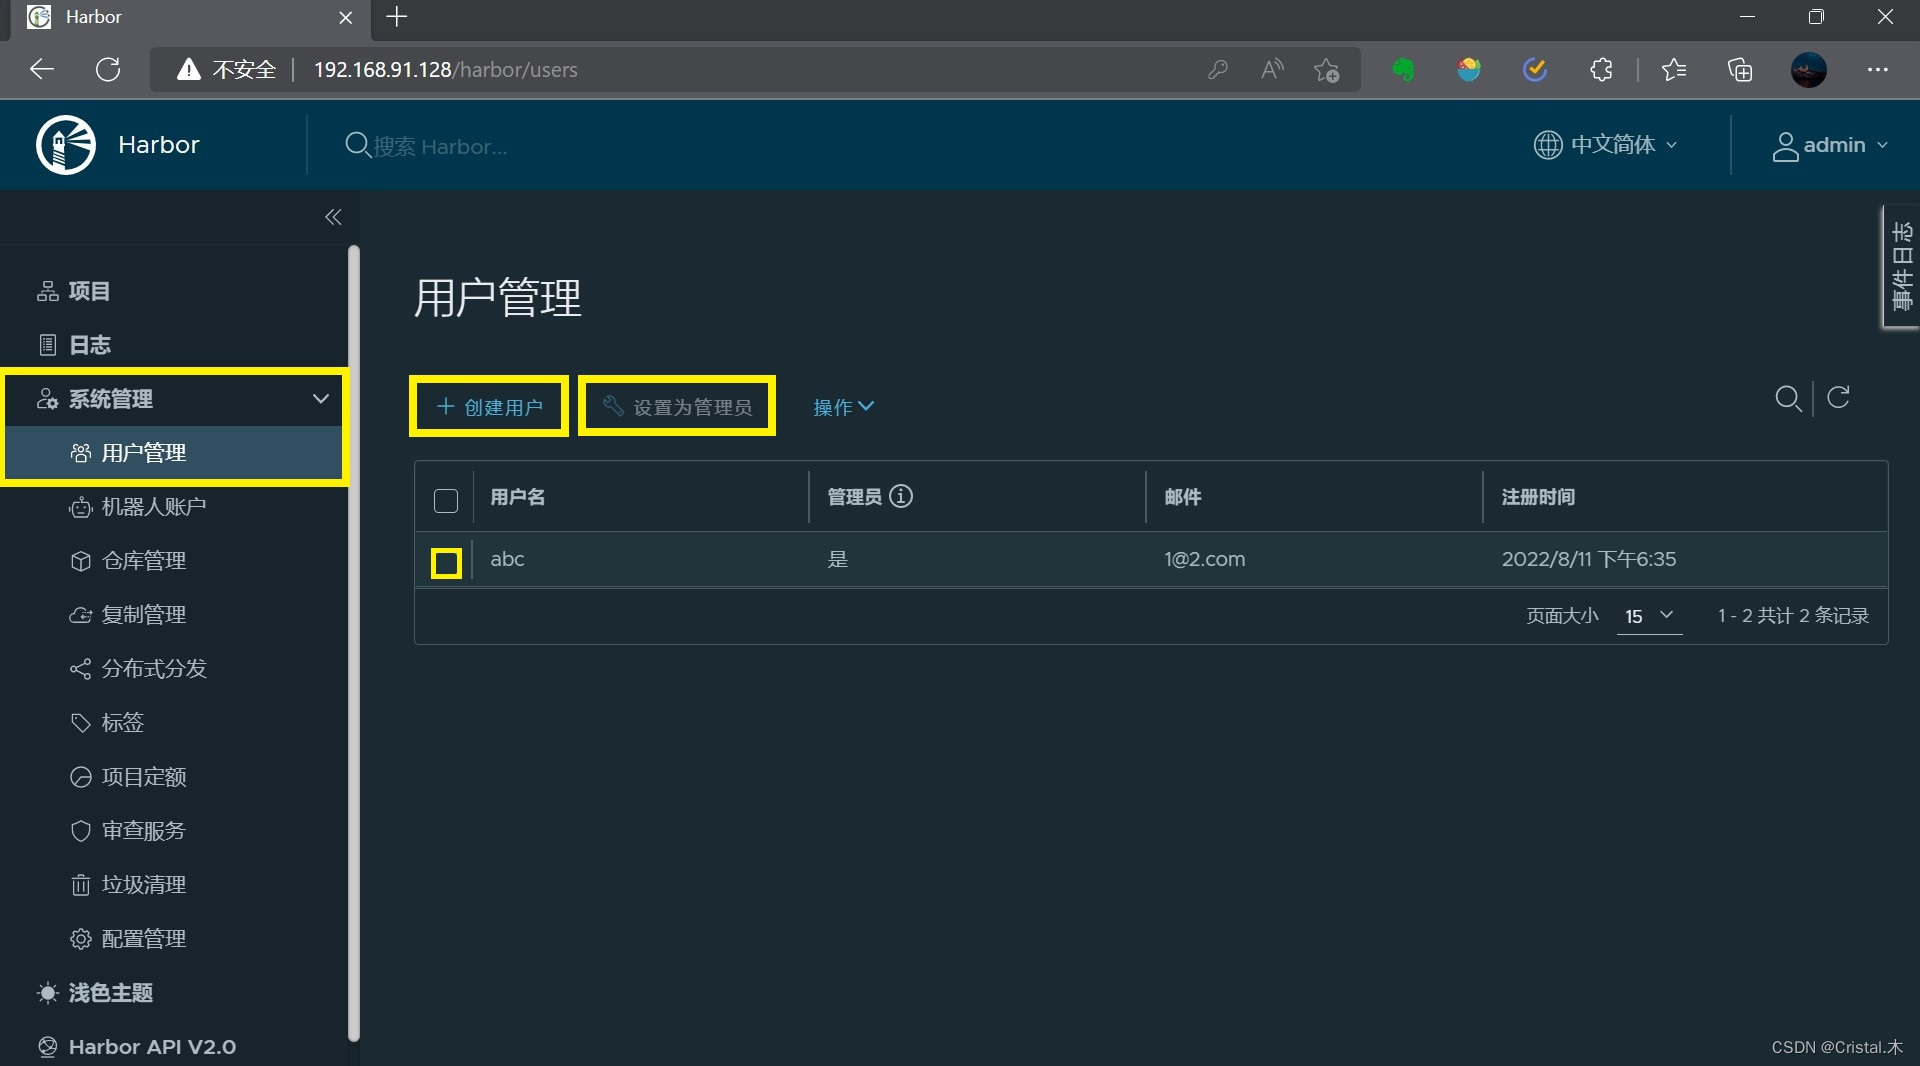Expand the 操作 actions dropdown

tap(843, 407)
